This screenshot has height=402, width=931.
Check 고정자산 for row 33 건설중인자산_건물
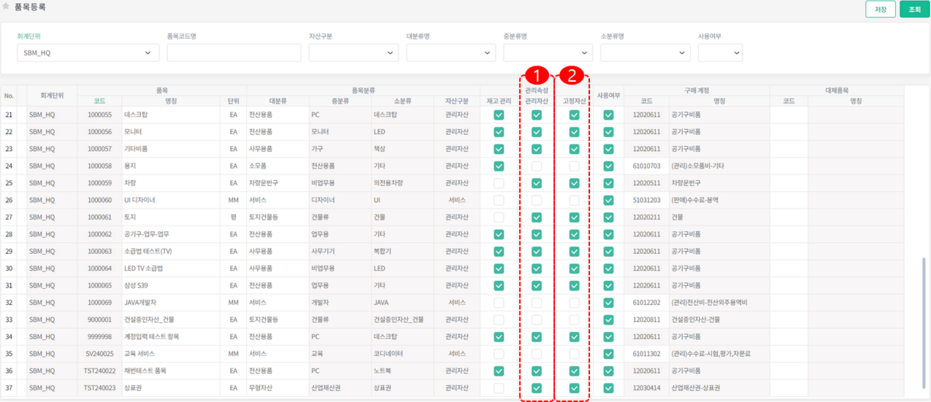[574, 320]
